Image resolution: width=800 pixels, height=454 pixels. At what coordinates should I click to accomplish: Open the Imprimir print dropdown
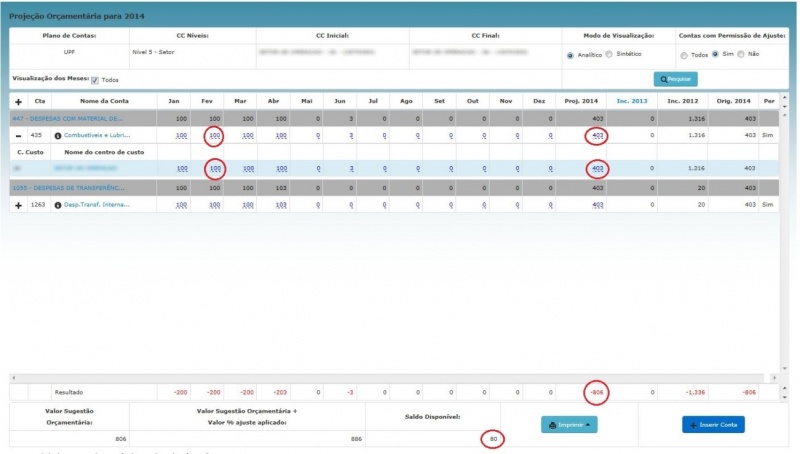coord(569,424)
